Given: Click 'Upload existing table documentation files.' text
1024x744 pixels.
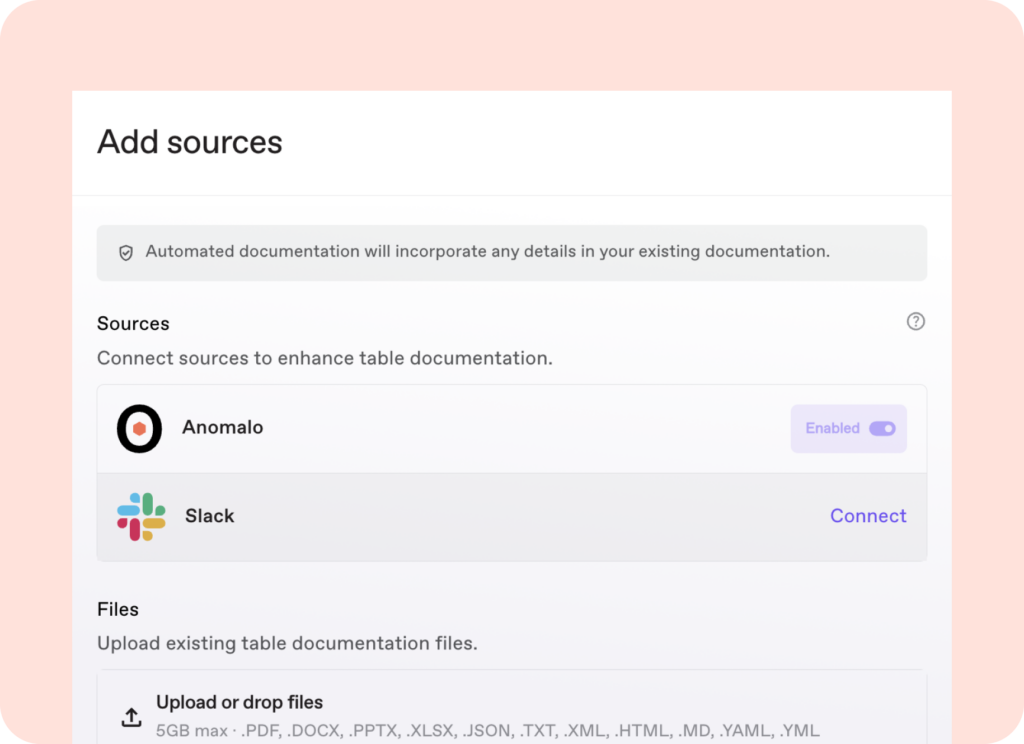Looking at the screenshot, I should (x=287, y=643).
